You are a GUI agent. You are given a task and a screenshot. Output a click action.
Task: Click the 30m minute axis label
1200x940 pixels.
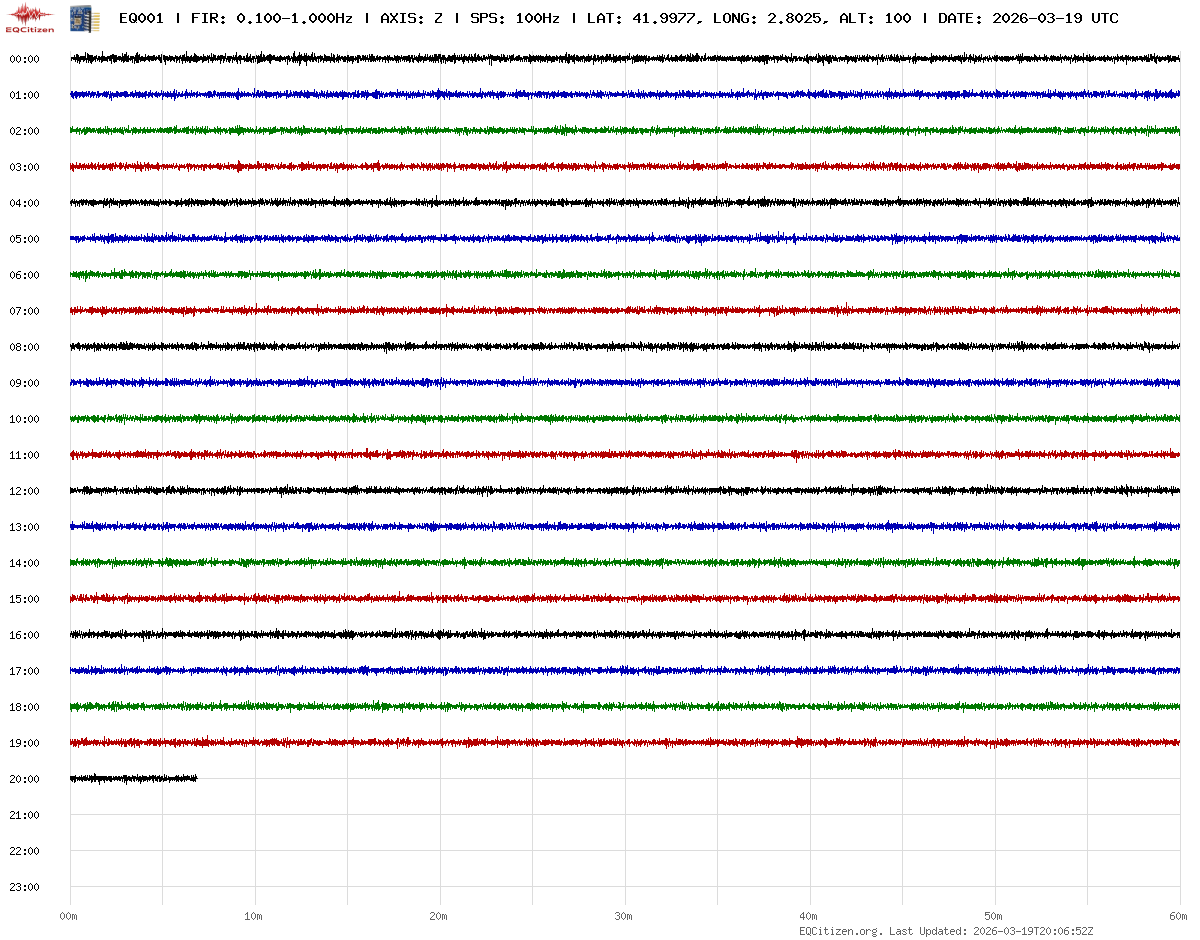tap(624, 917)
